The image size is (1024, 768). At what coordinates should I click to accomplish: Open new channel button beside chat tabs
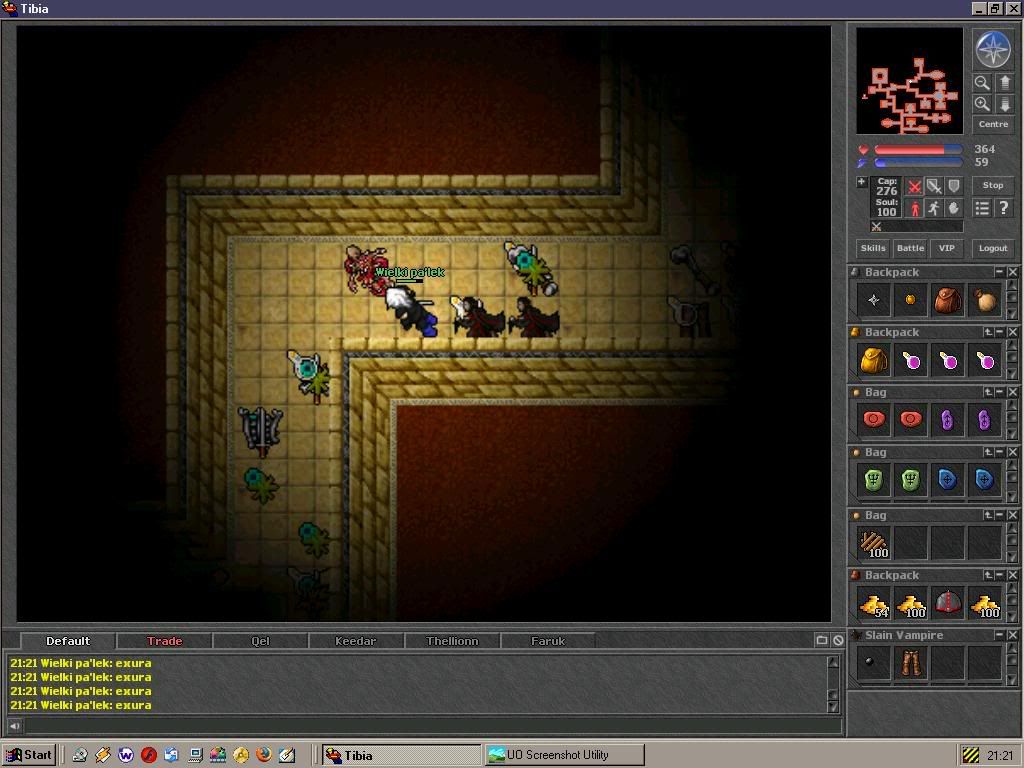pos(822,641)
